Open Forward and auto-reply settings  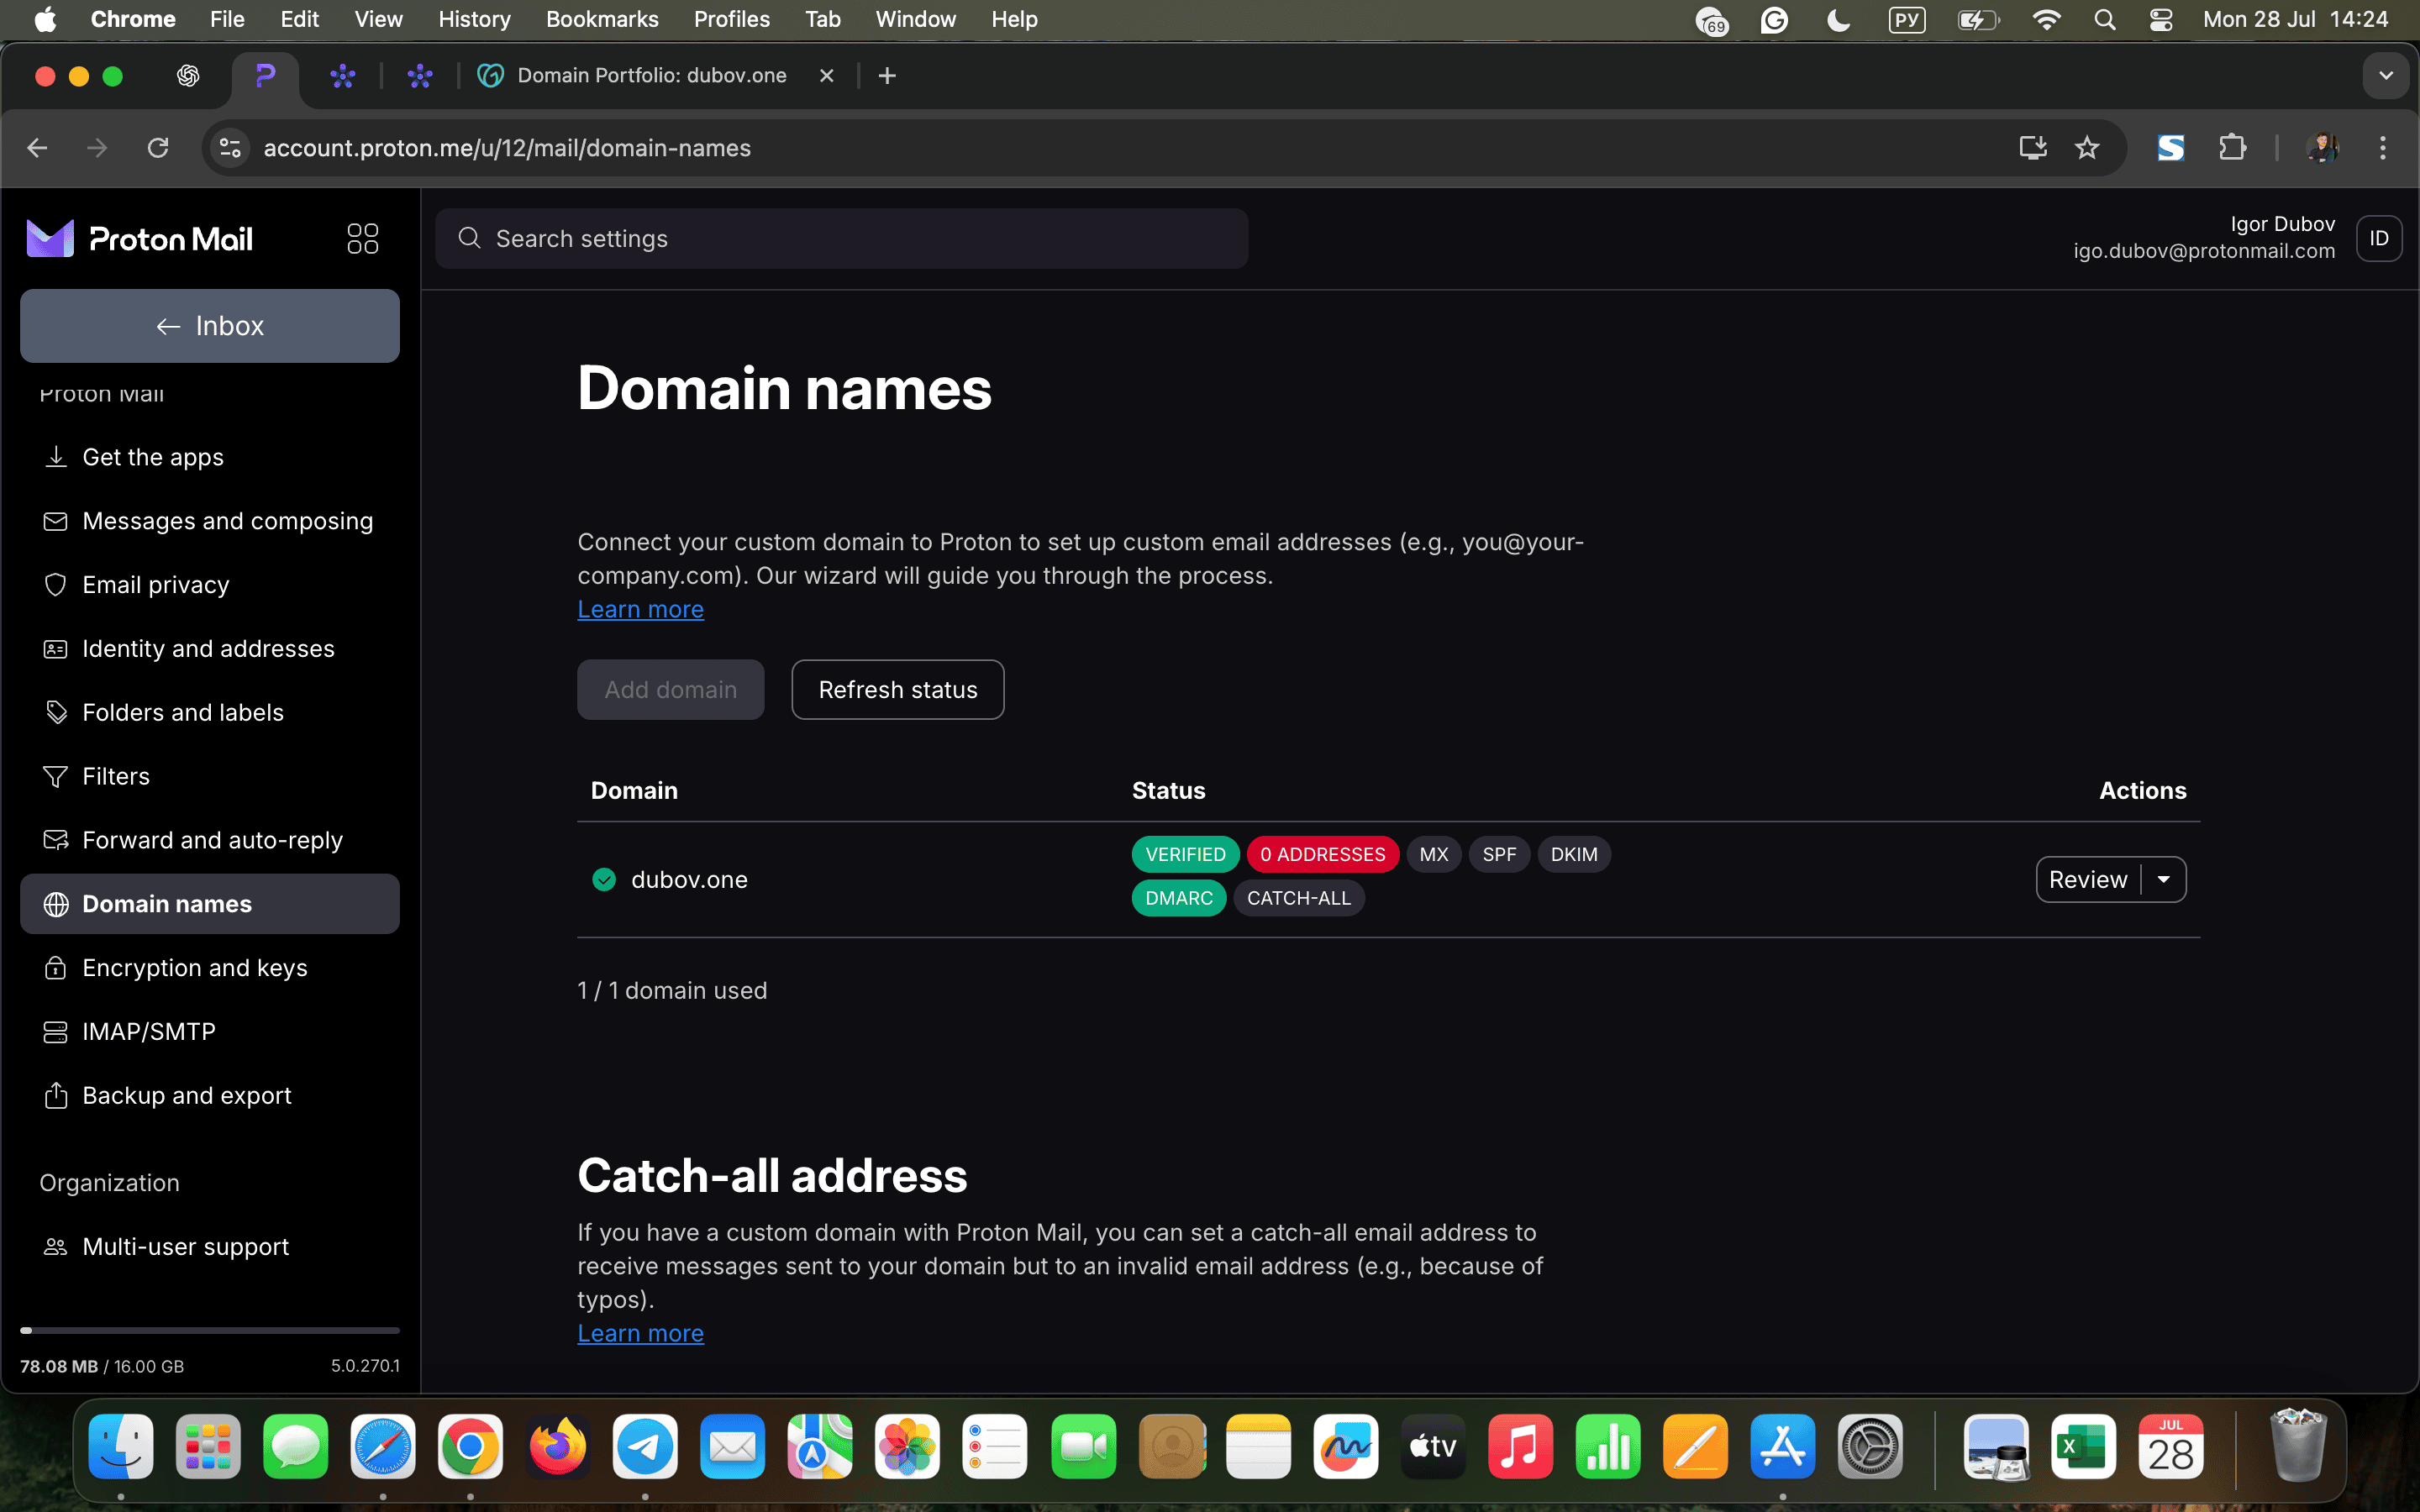point(210,840)
